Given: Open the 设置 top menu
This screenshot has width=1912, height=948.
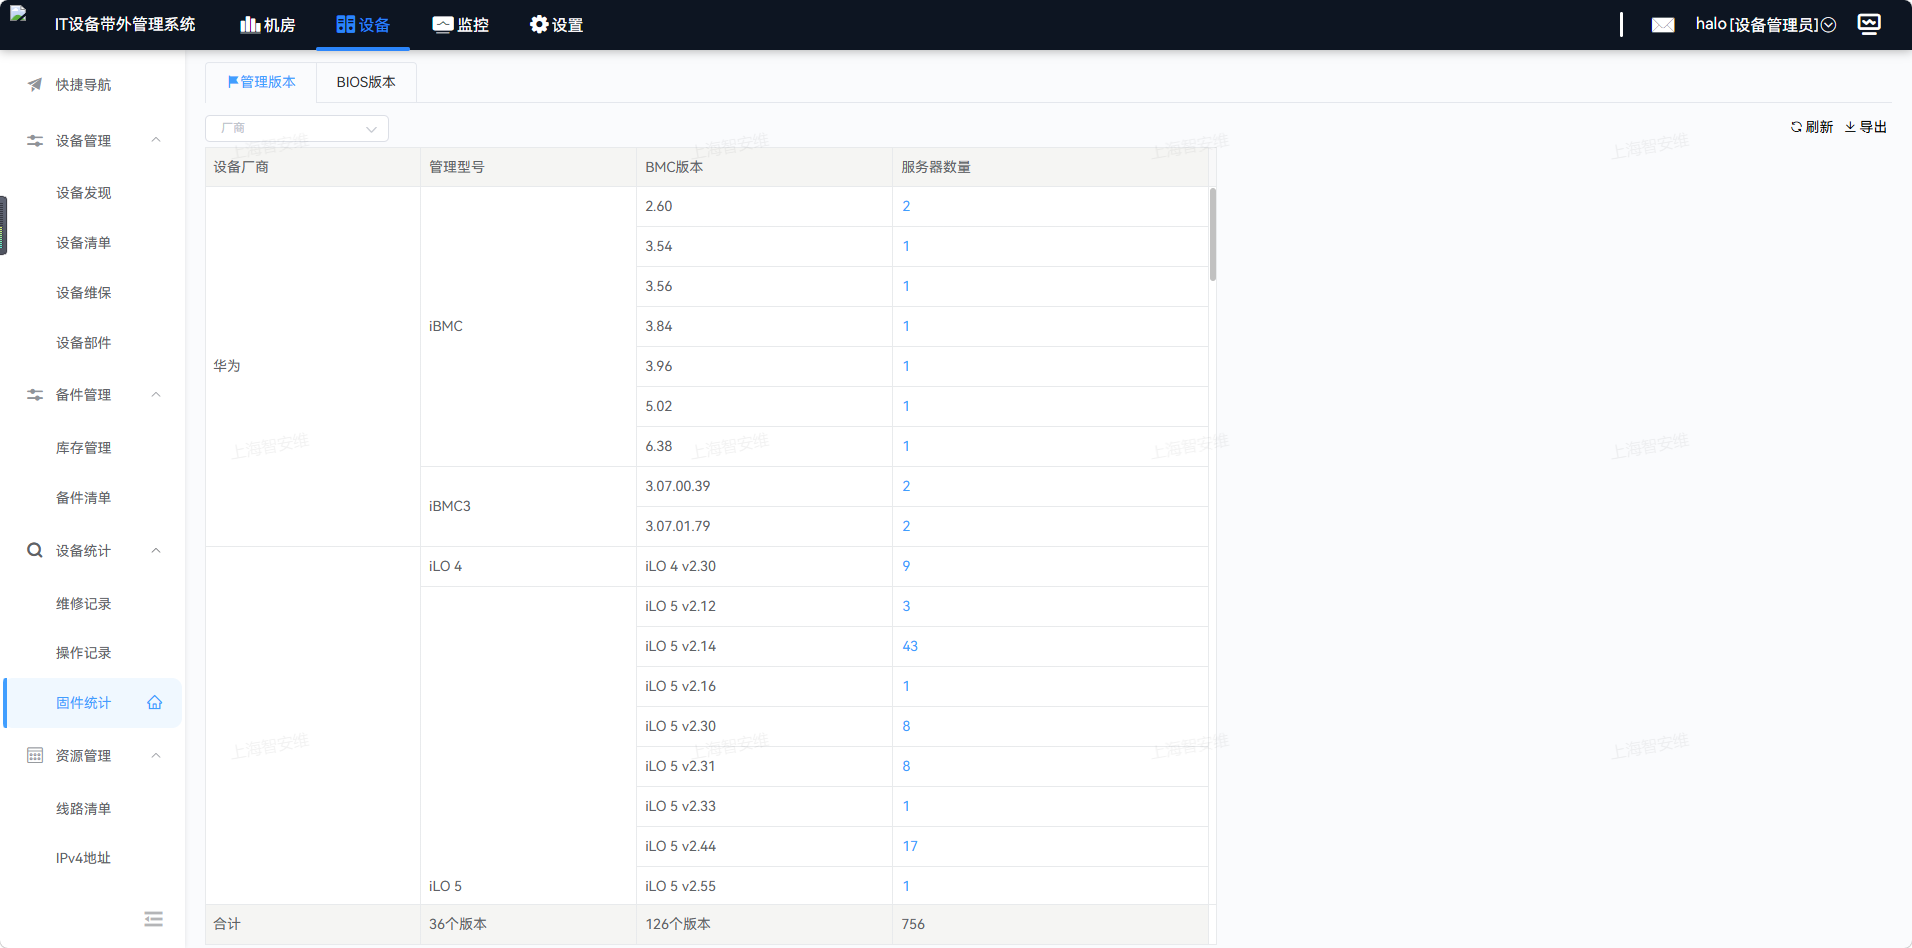Looking at the screenshot, I should click(556, 25).
